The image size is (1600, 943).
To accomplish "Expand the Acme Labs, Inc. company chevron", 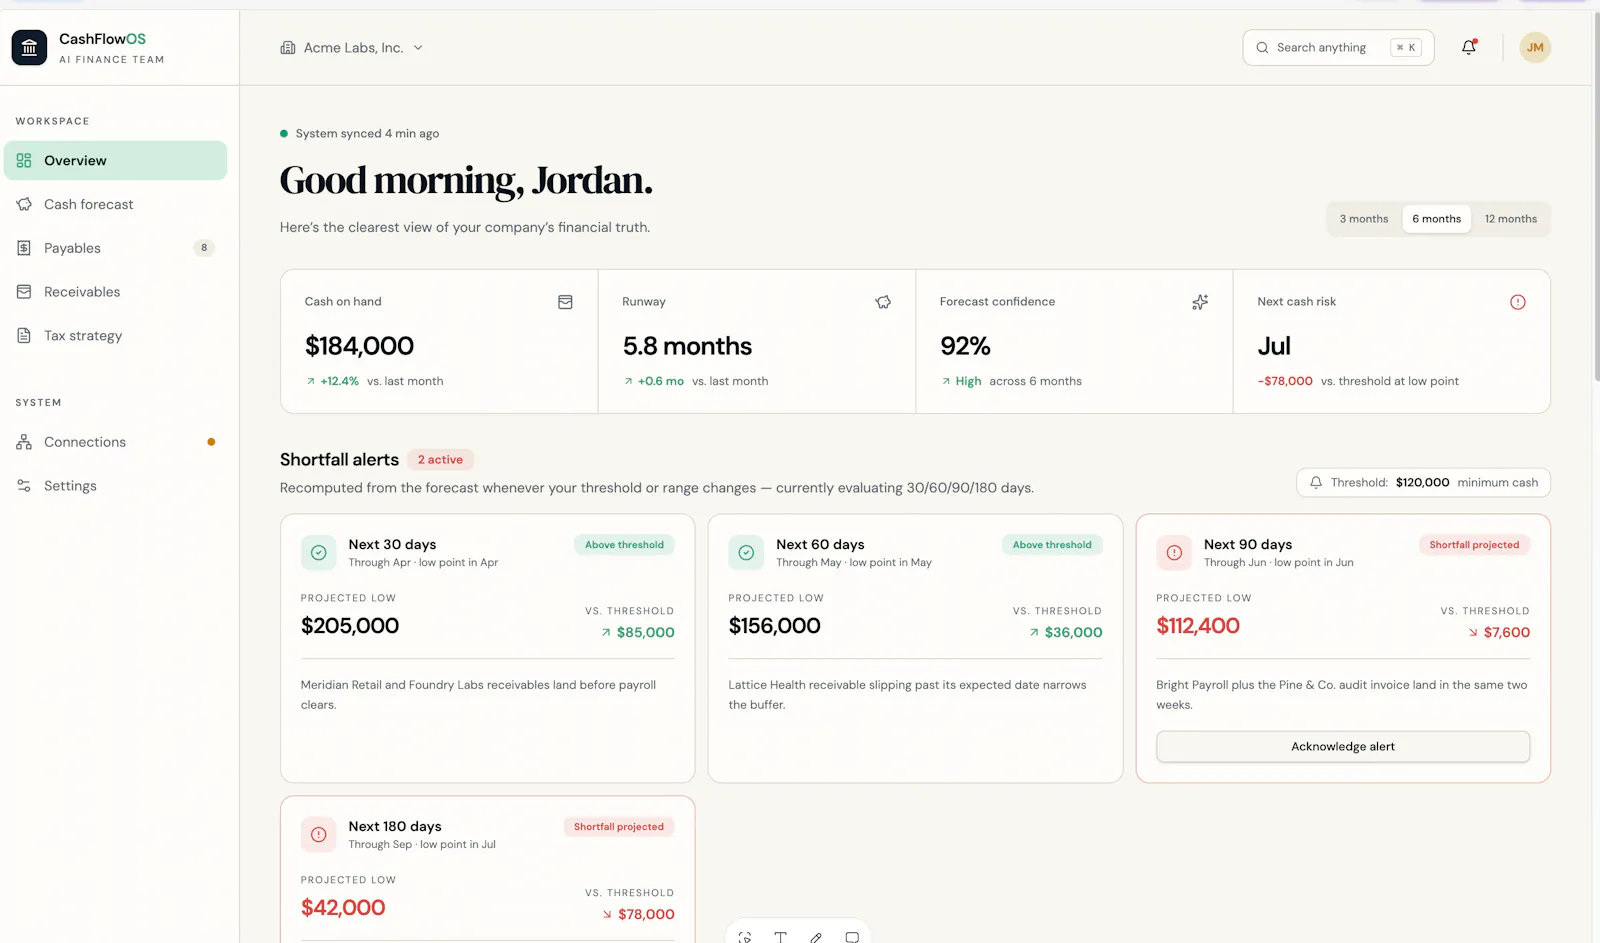I will tap(418, 47).
